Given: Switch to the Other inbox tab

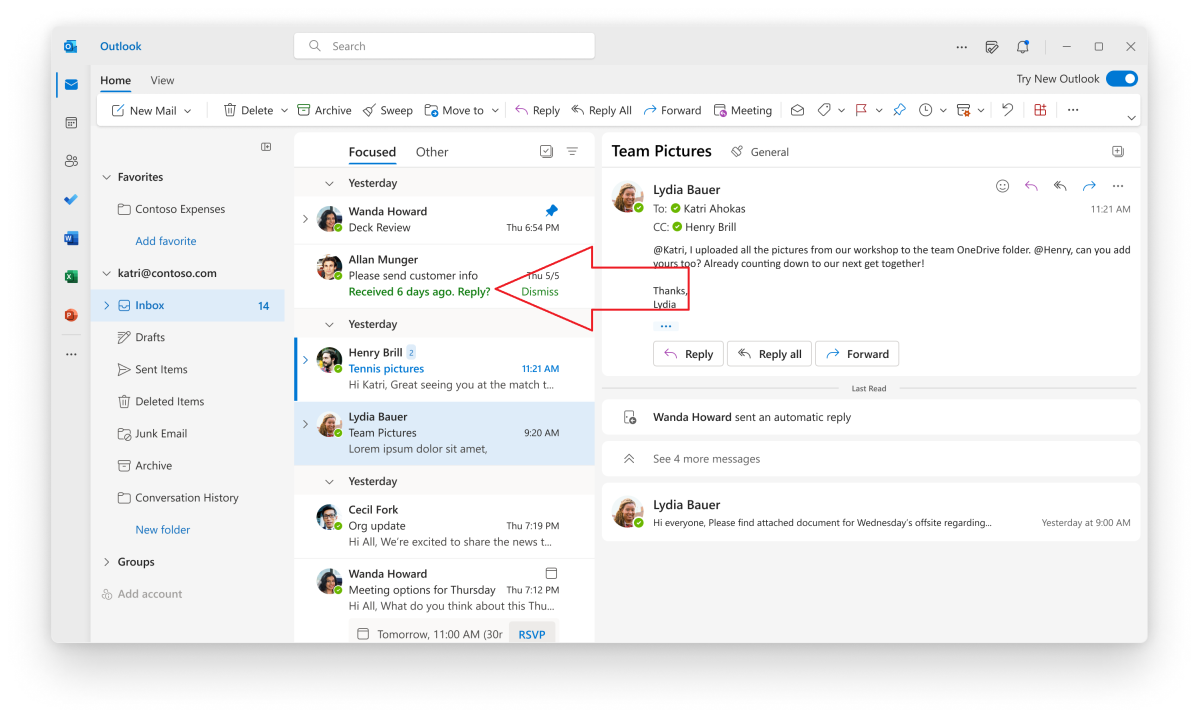Looking at the screenshot, I should [432, 152].
